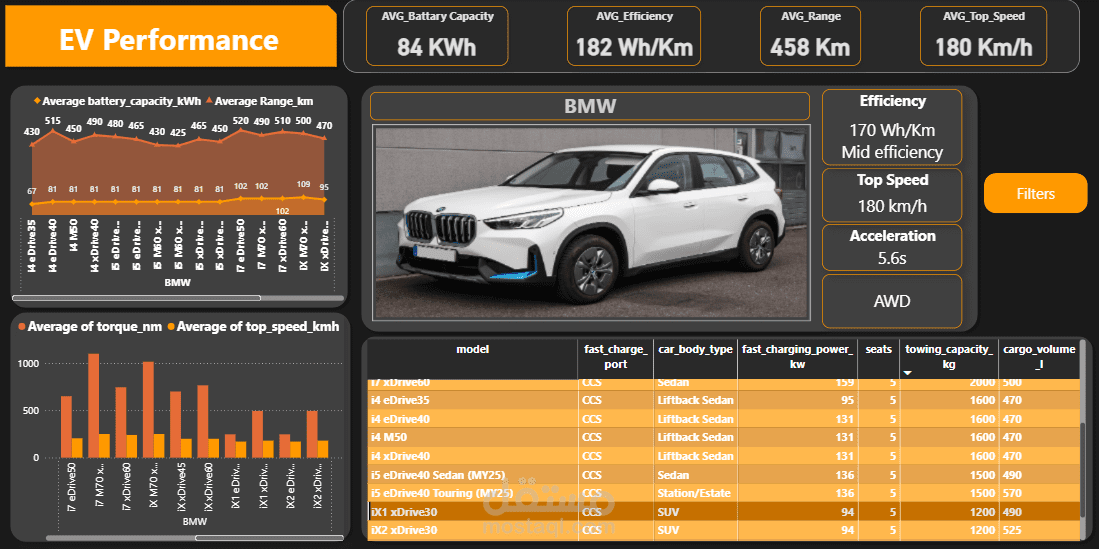The width and height of the screenshot is (1099, 549).
Task: Click the EV Performance title banner
Action: pyautogui.click(x=170, y=36)
